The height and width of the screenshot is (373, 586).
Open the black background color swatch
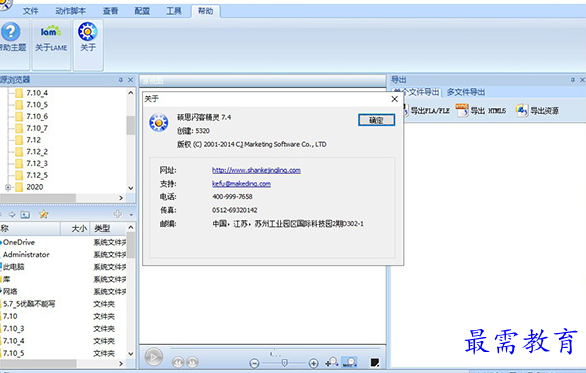pyautogui.click(x=375, y=362)
